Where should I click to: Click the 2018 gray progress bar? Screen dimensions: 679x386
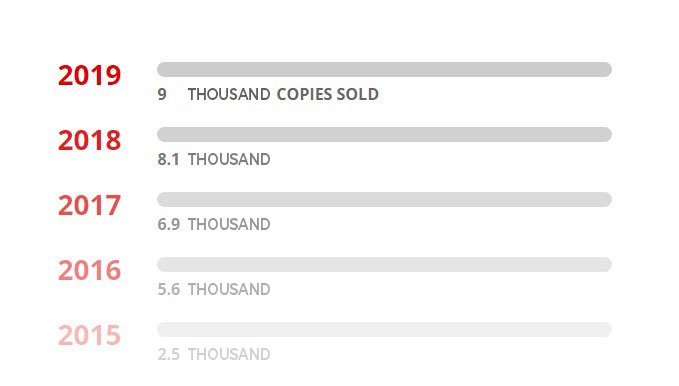385,135
